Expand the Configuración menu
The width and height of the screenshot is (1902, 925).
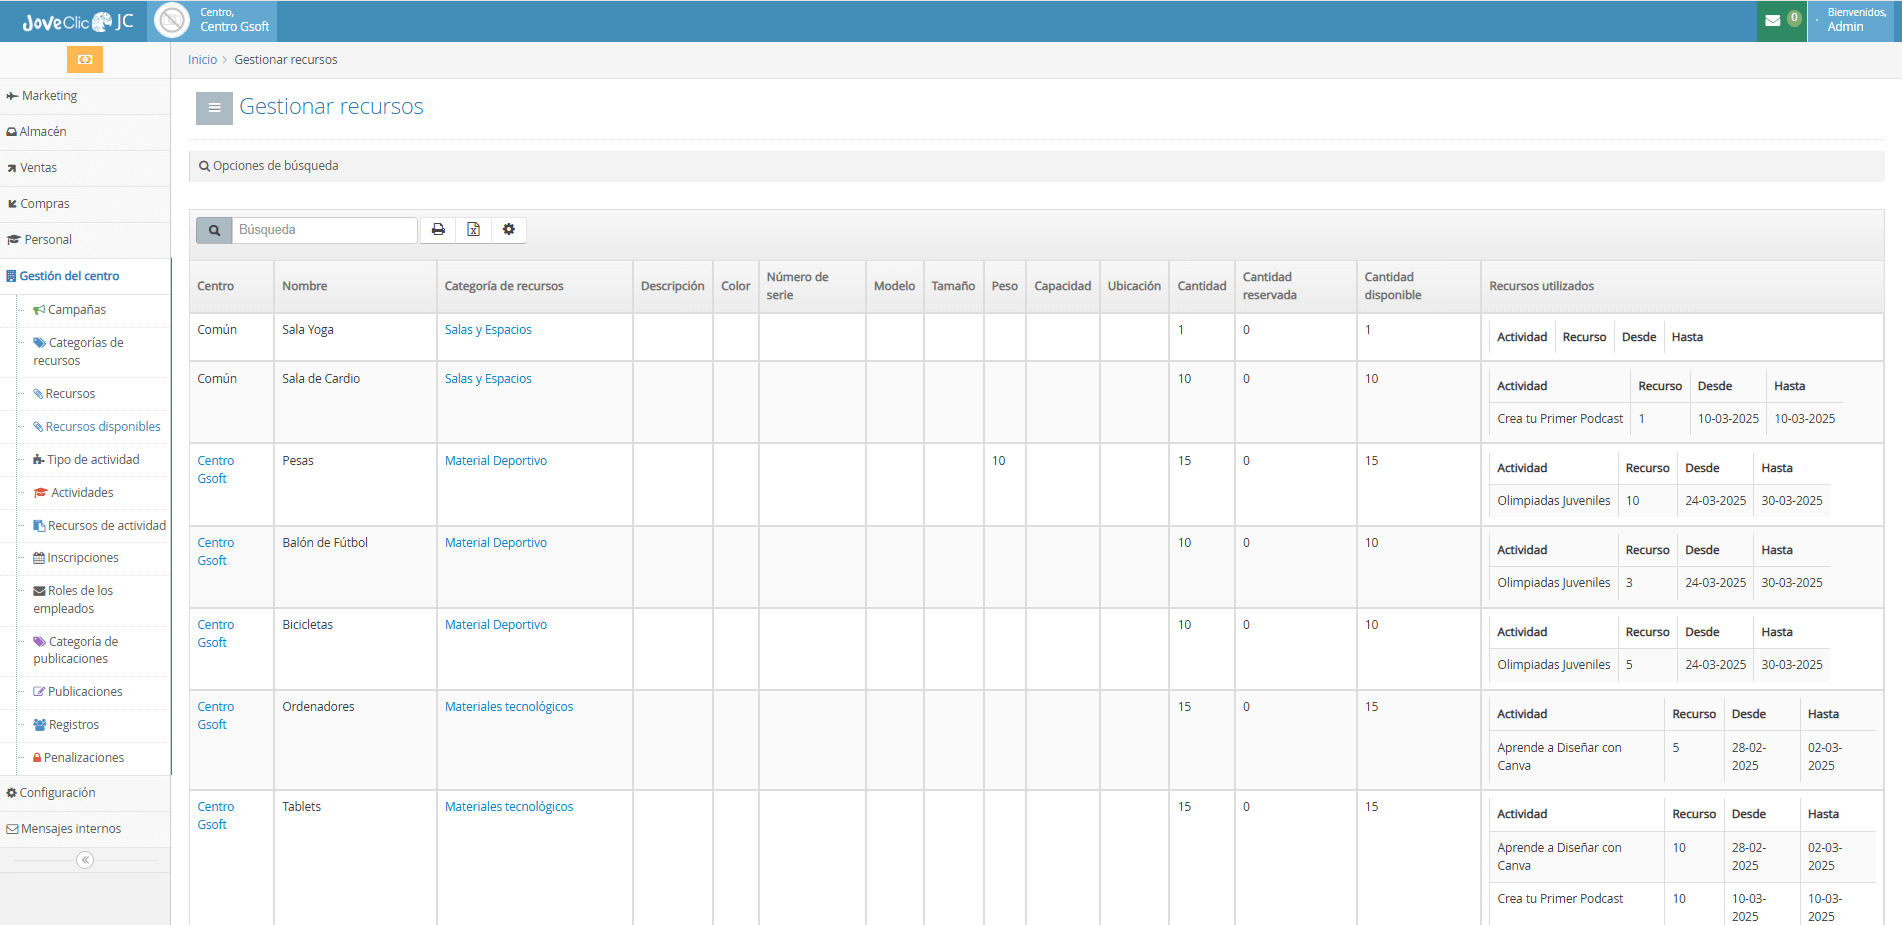[x=85, y=793]
